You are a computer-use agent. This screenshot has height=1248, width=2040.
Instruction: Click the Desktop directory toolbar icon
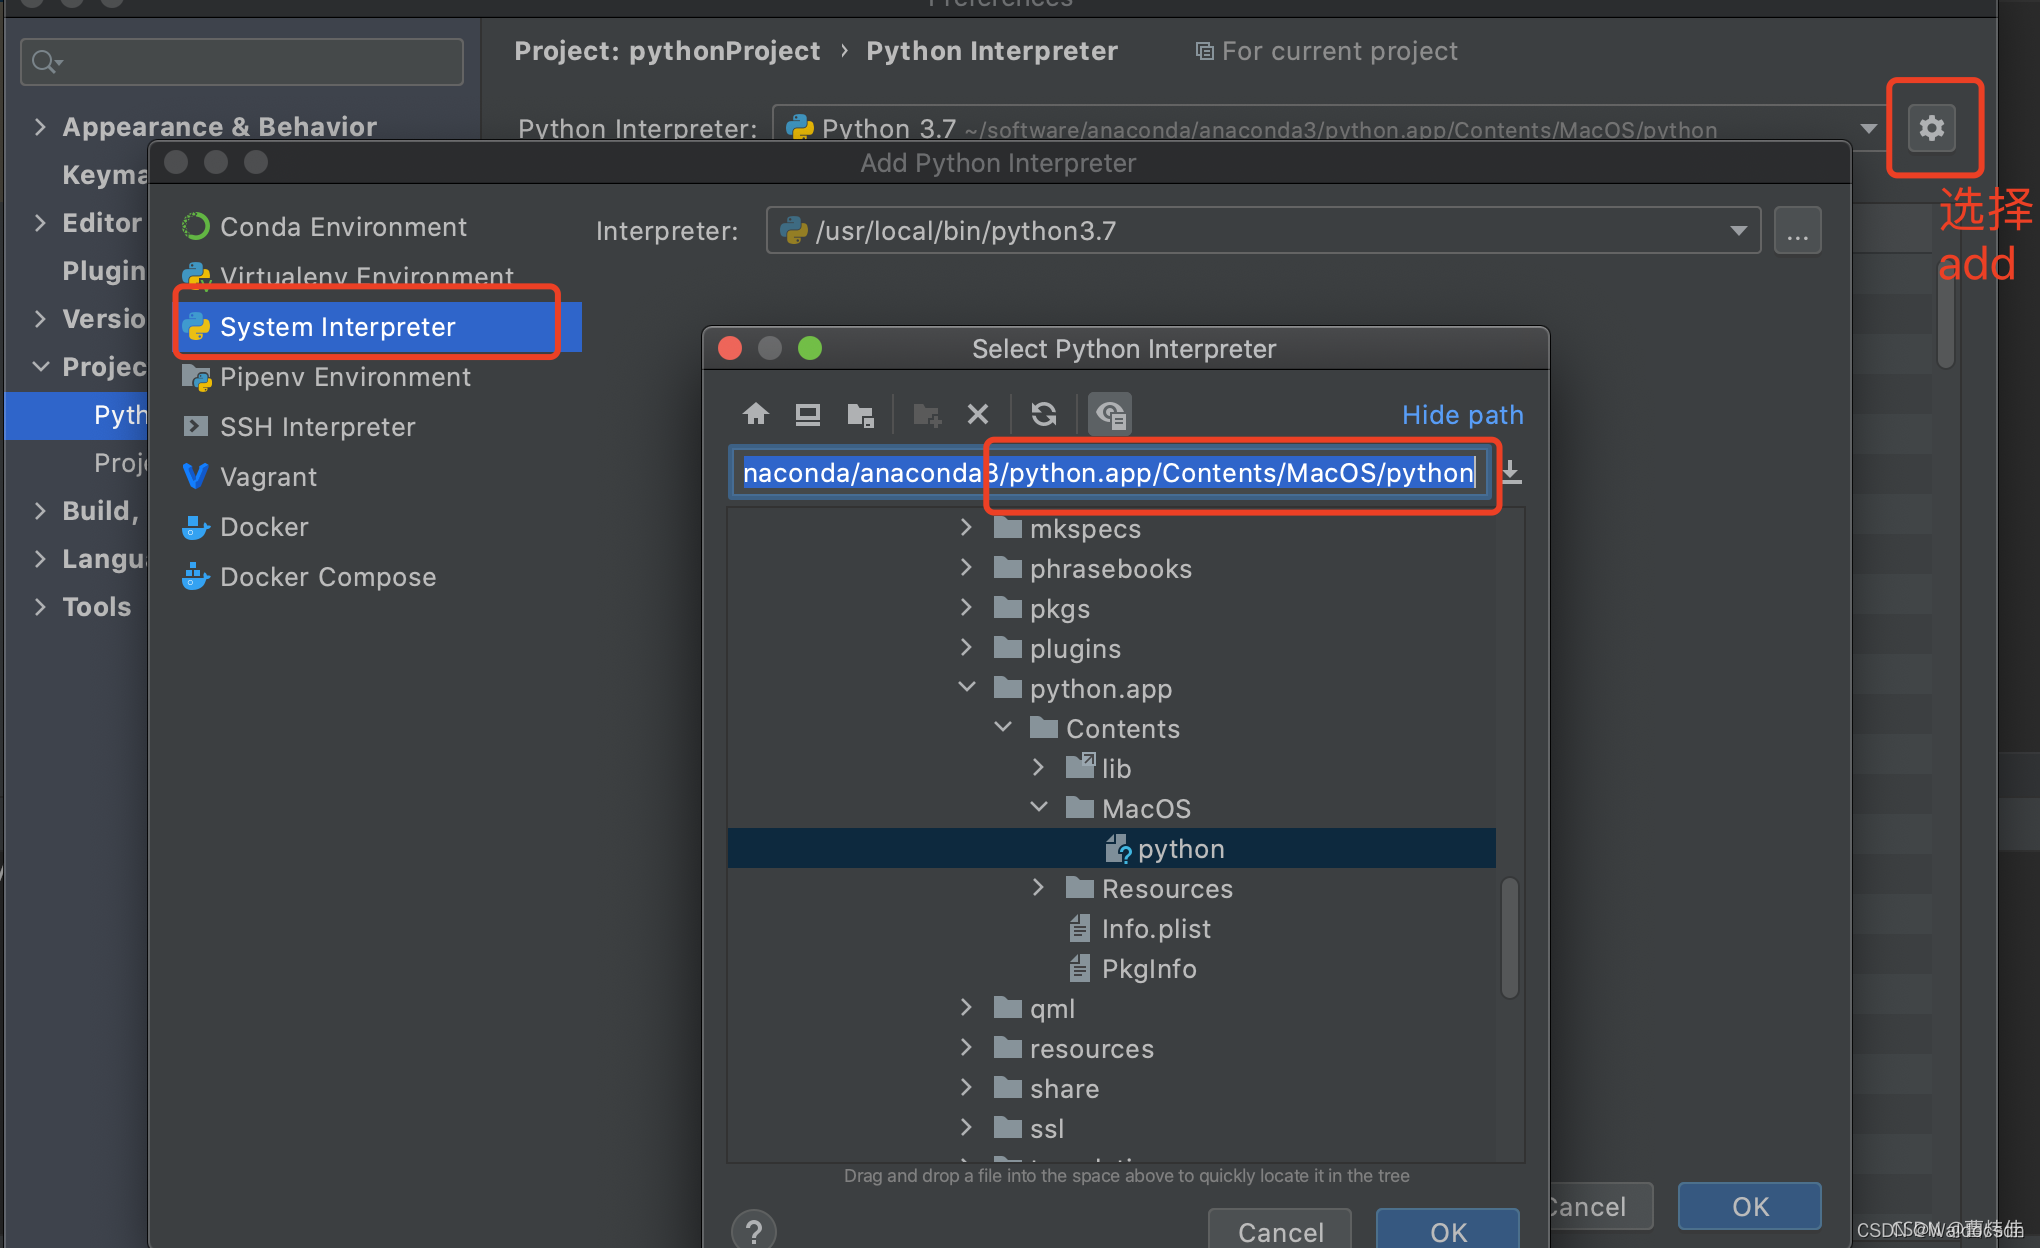coord(807,414)
